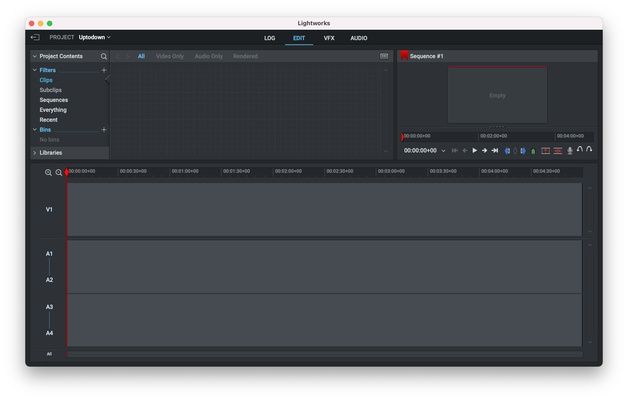This screenshot has height=400, width=628.
Task: Click the red Sequence #1 marker icon
Action: pos(404,55)
